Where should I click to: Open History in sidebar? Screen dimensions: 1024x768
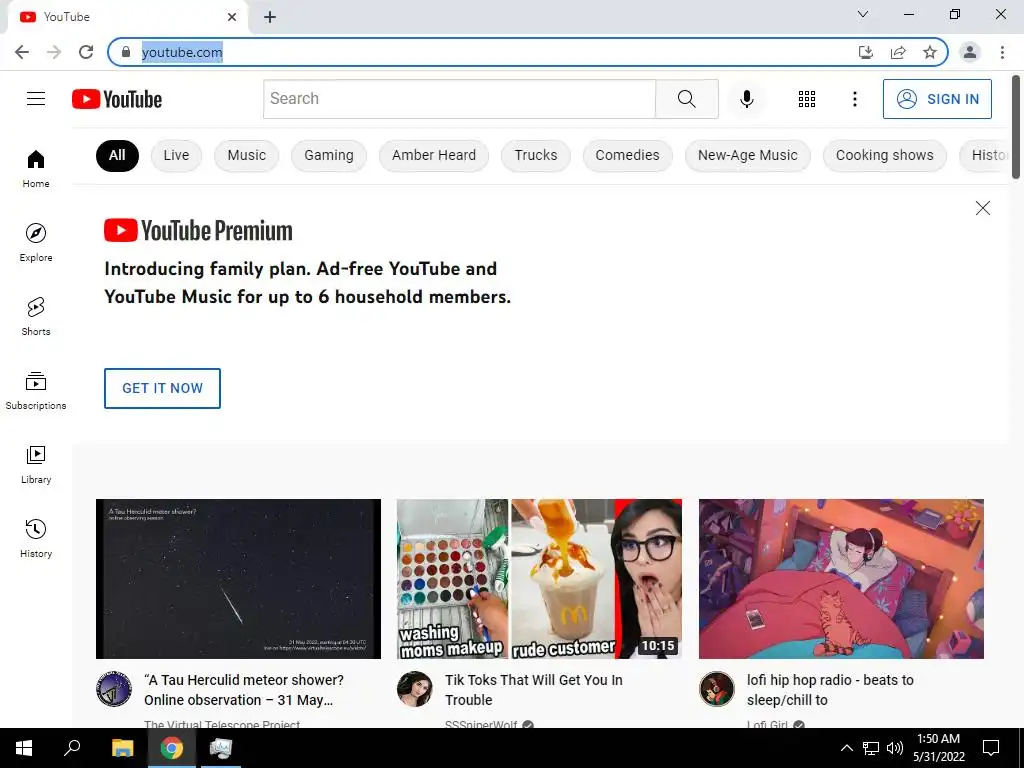tap(36, 538)
